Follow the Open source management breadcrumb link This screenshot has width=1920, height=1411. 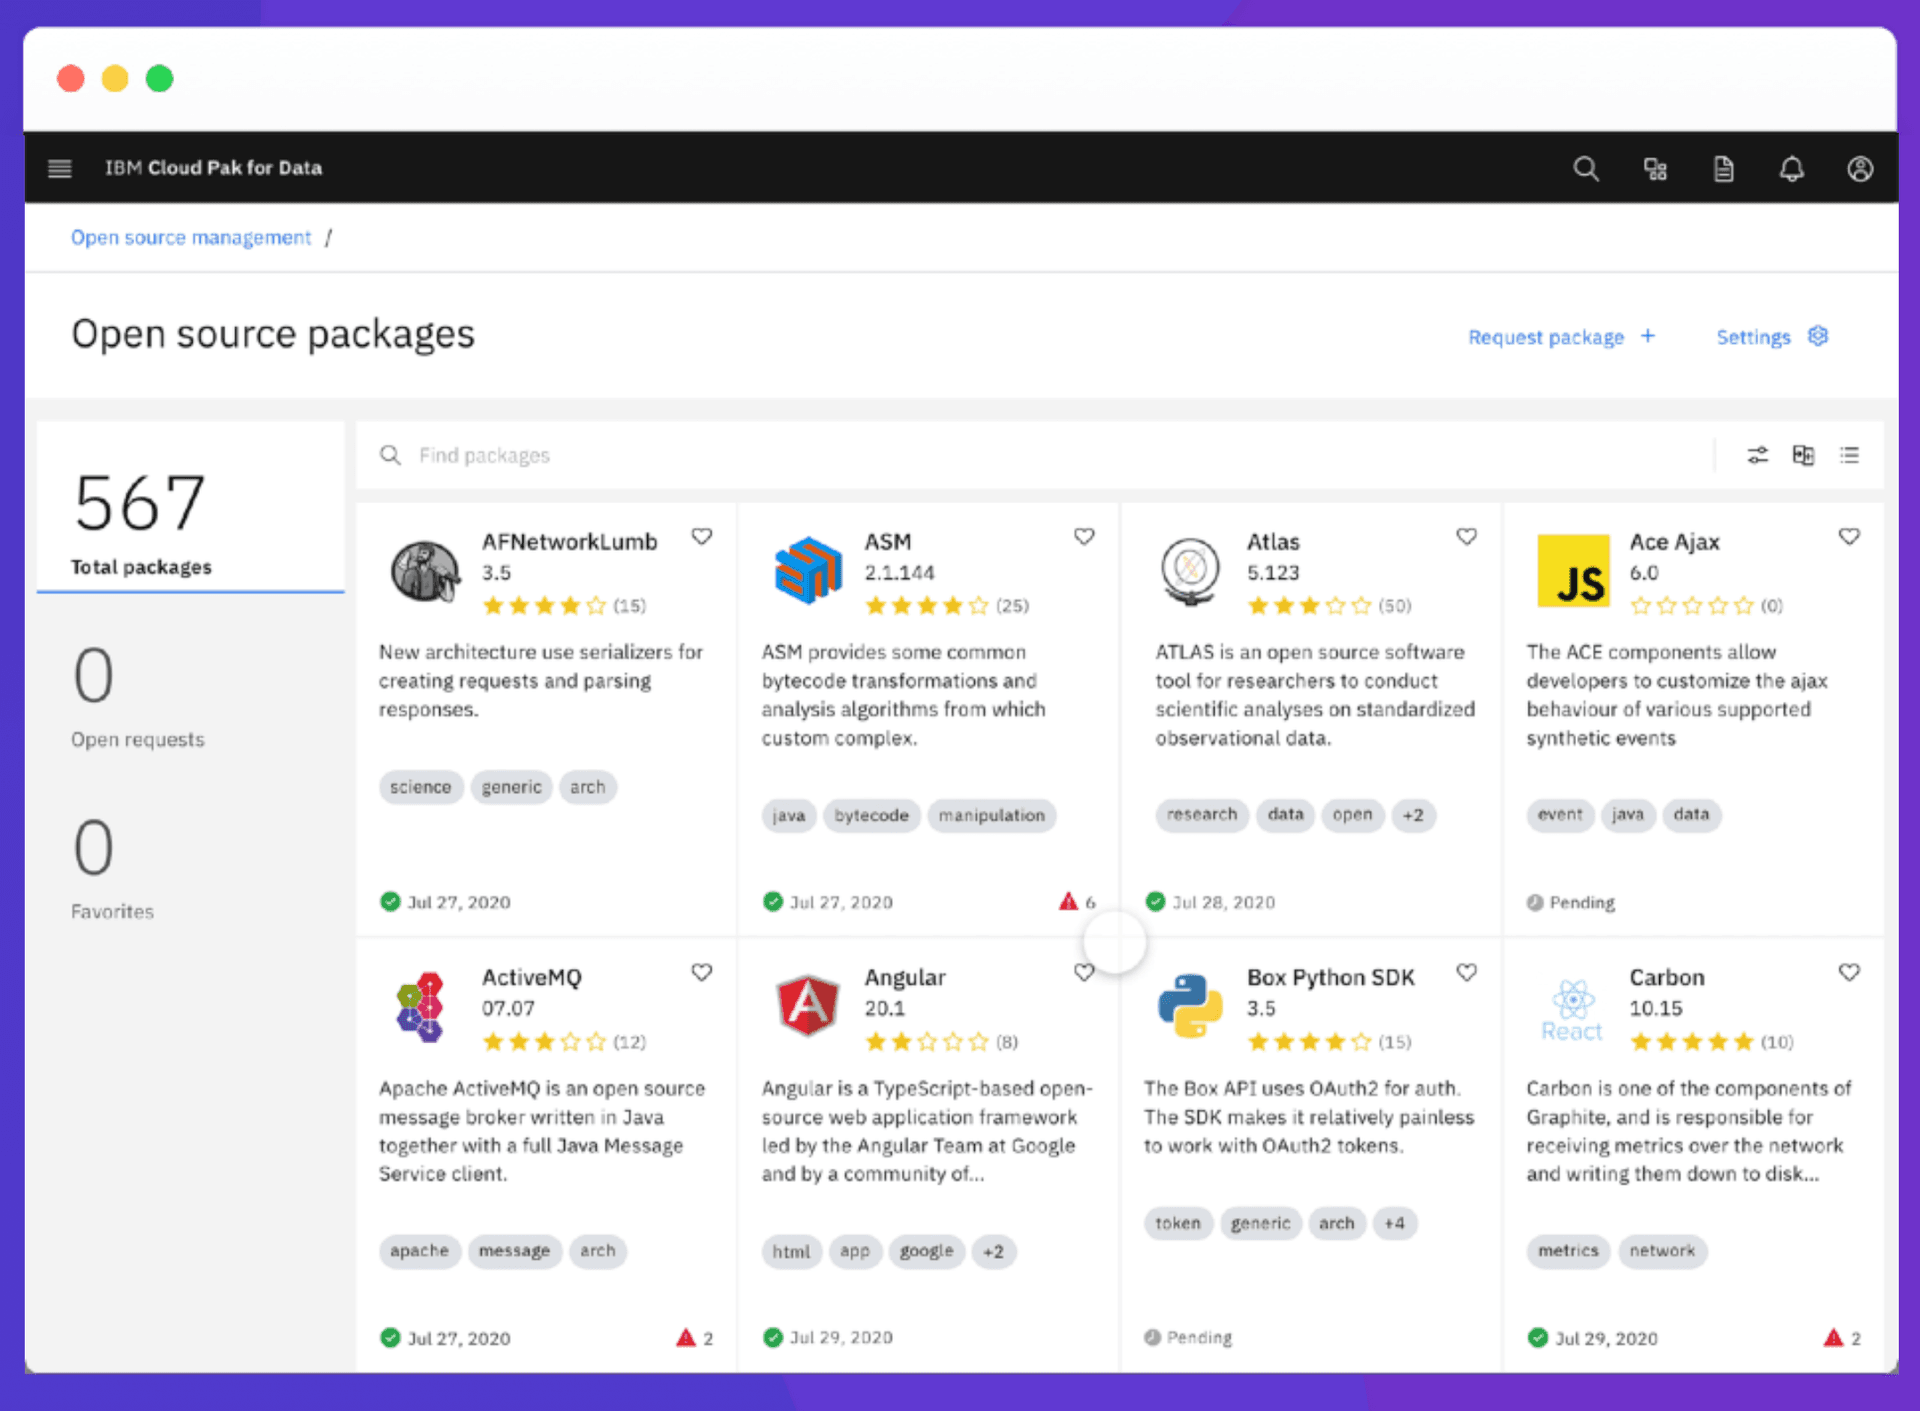[190, 237]
